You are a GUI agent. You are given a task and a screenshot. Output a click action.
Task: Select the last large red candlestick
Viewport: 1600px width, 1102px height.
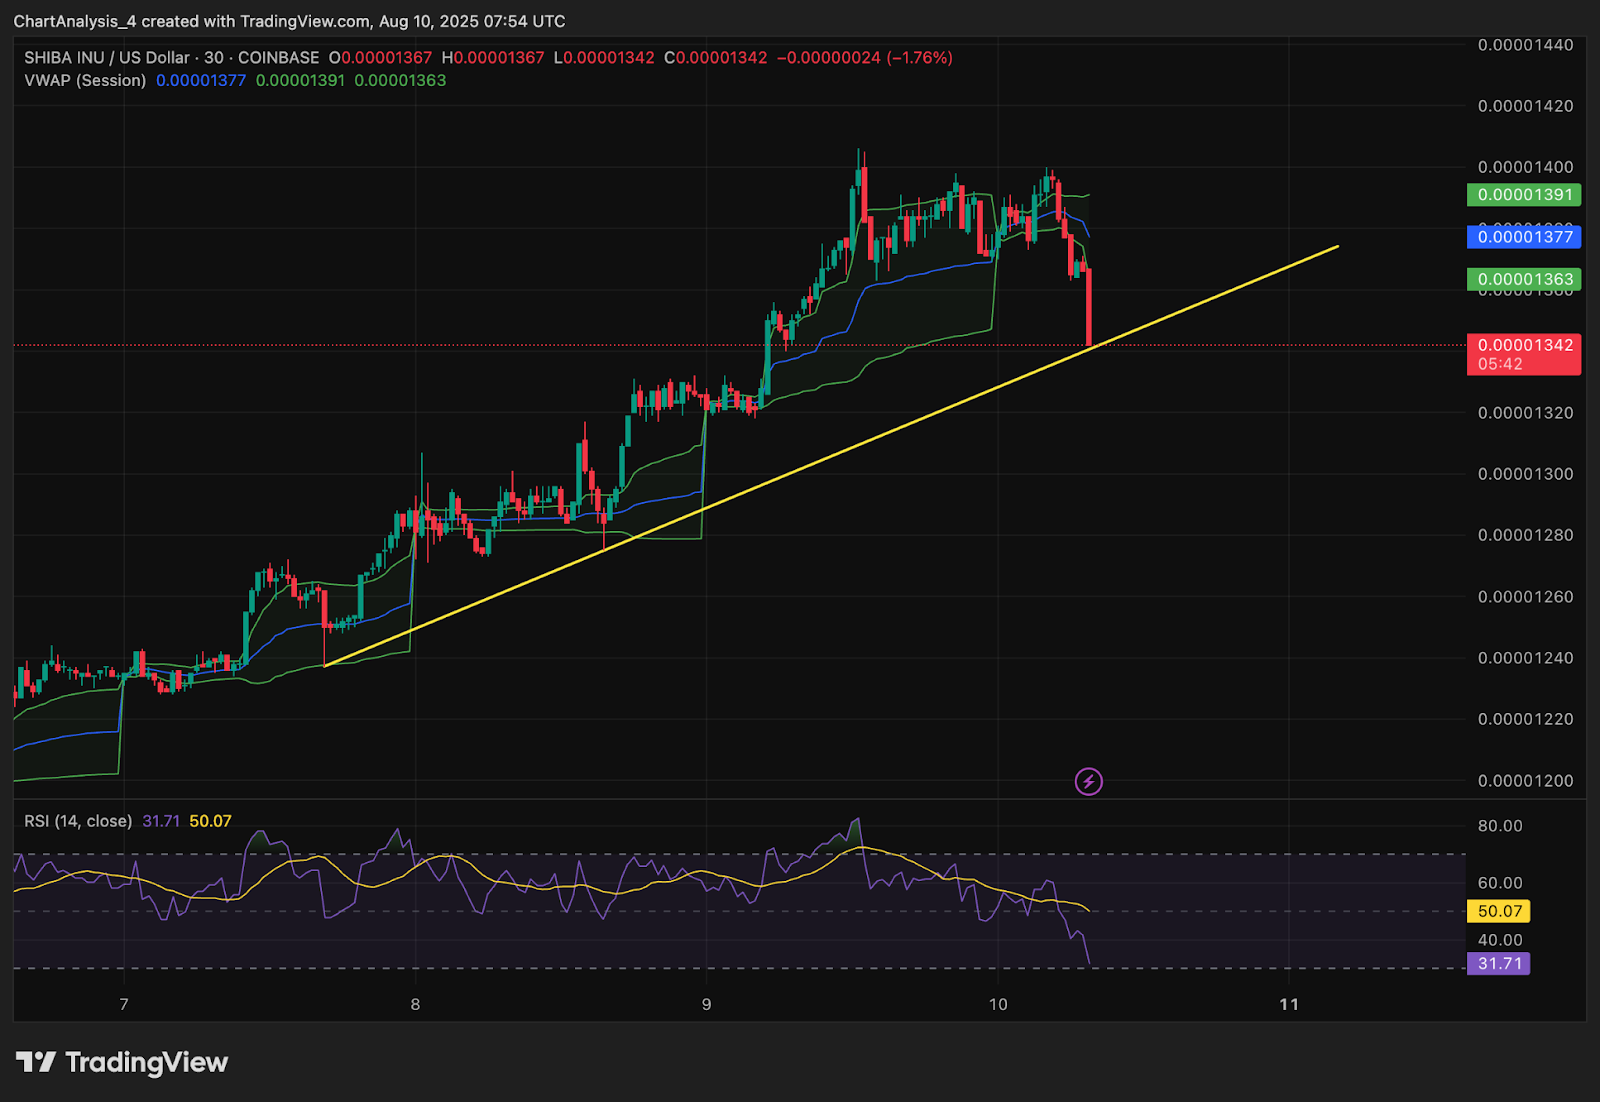[1088, 307]
